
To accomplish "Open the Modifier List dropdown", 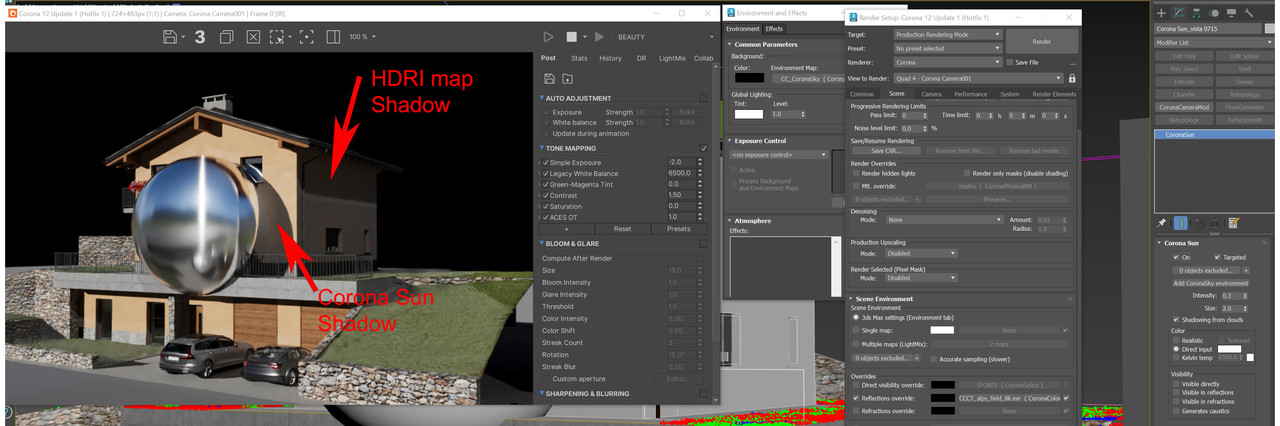I will 1213,43.
